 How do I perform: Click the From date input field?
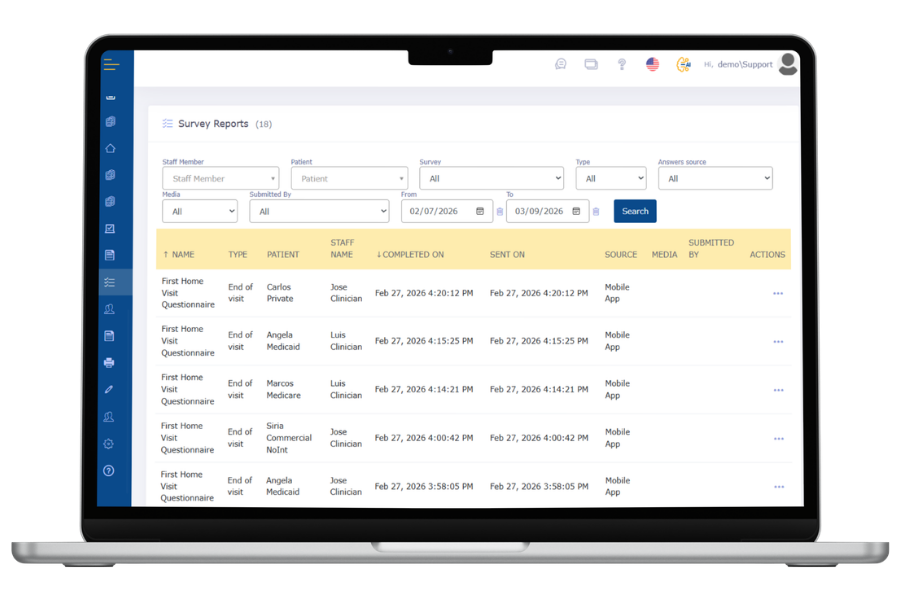click(x=440, y=211)
